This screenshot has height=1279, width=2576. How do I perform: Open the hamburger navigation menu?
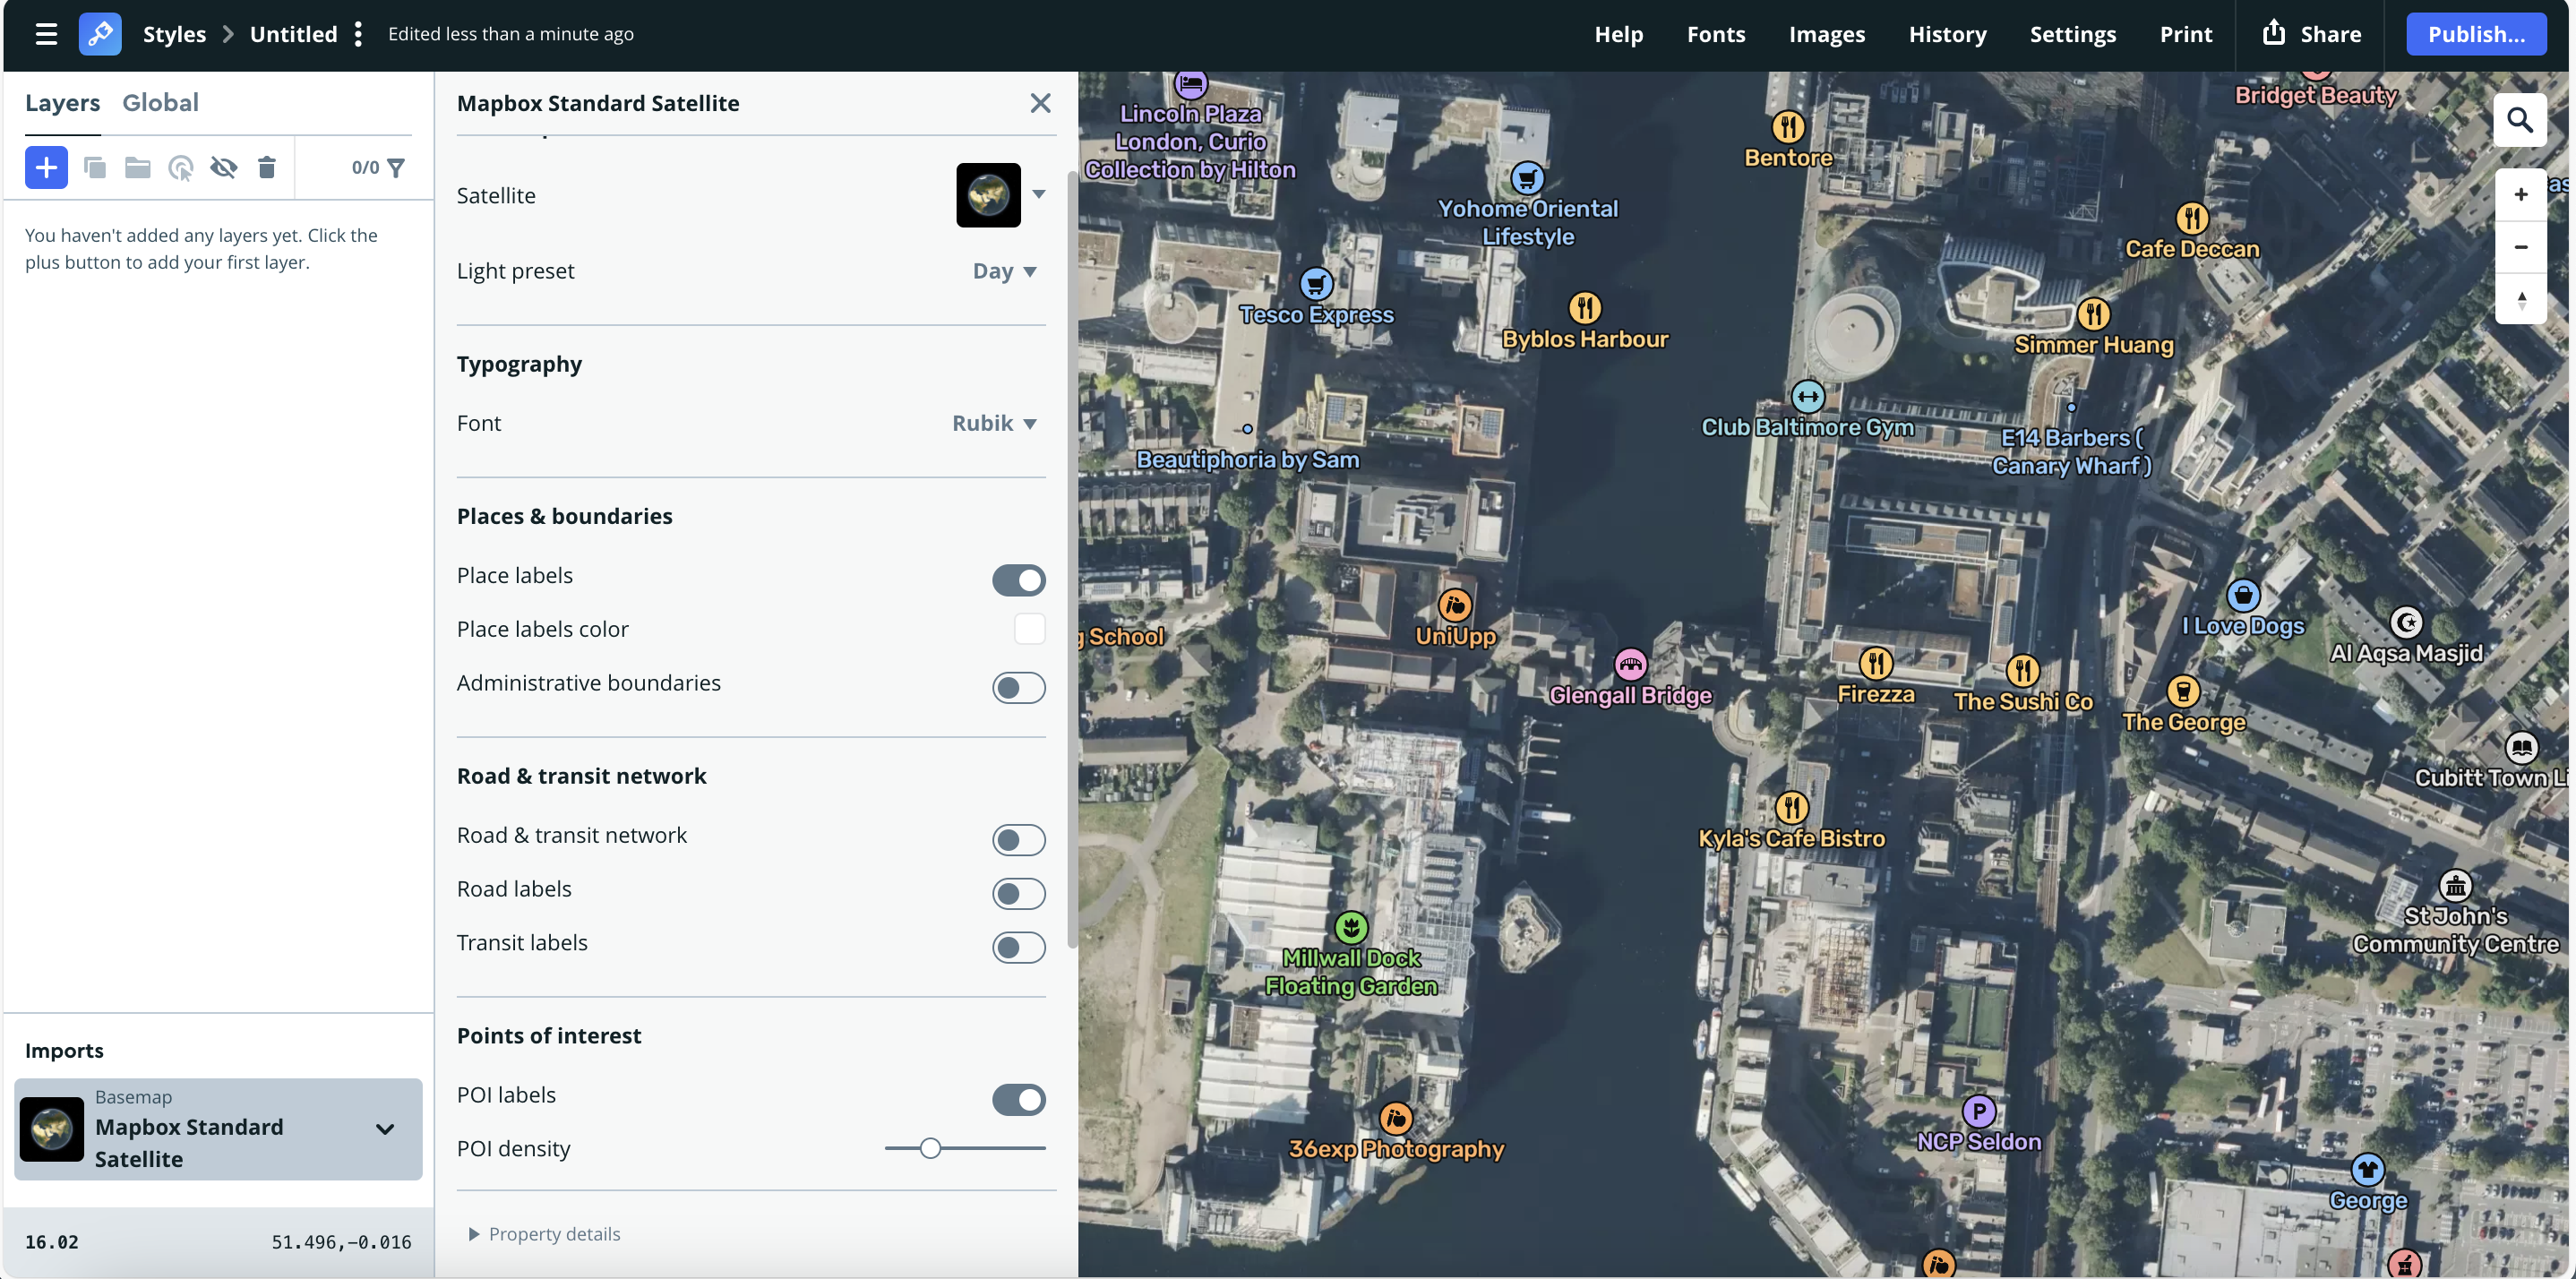[46, 33]
